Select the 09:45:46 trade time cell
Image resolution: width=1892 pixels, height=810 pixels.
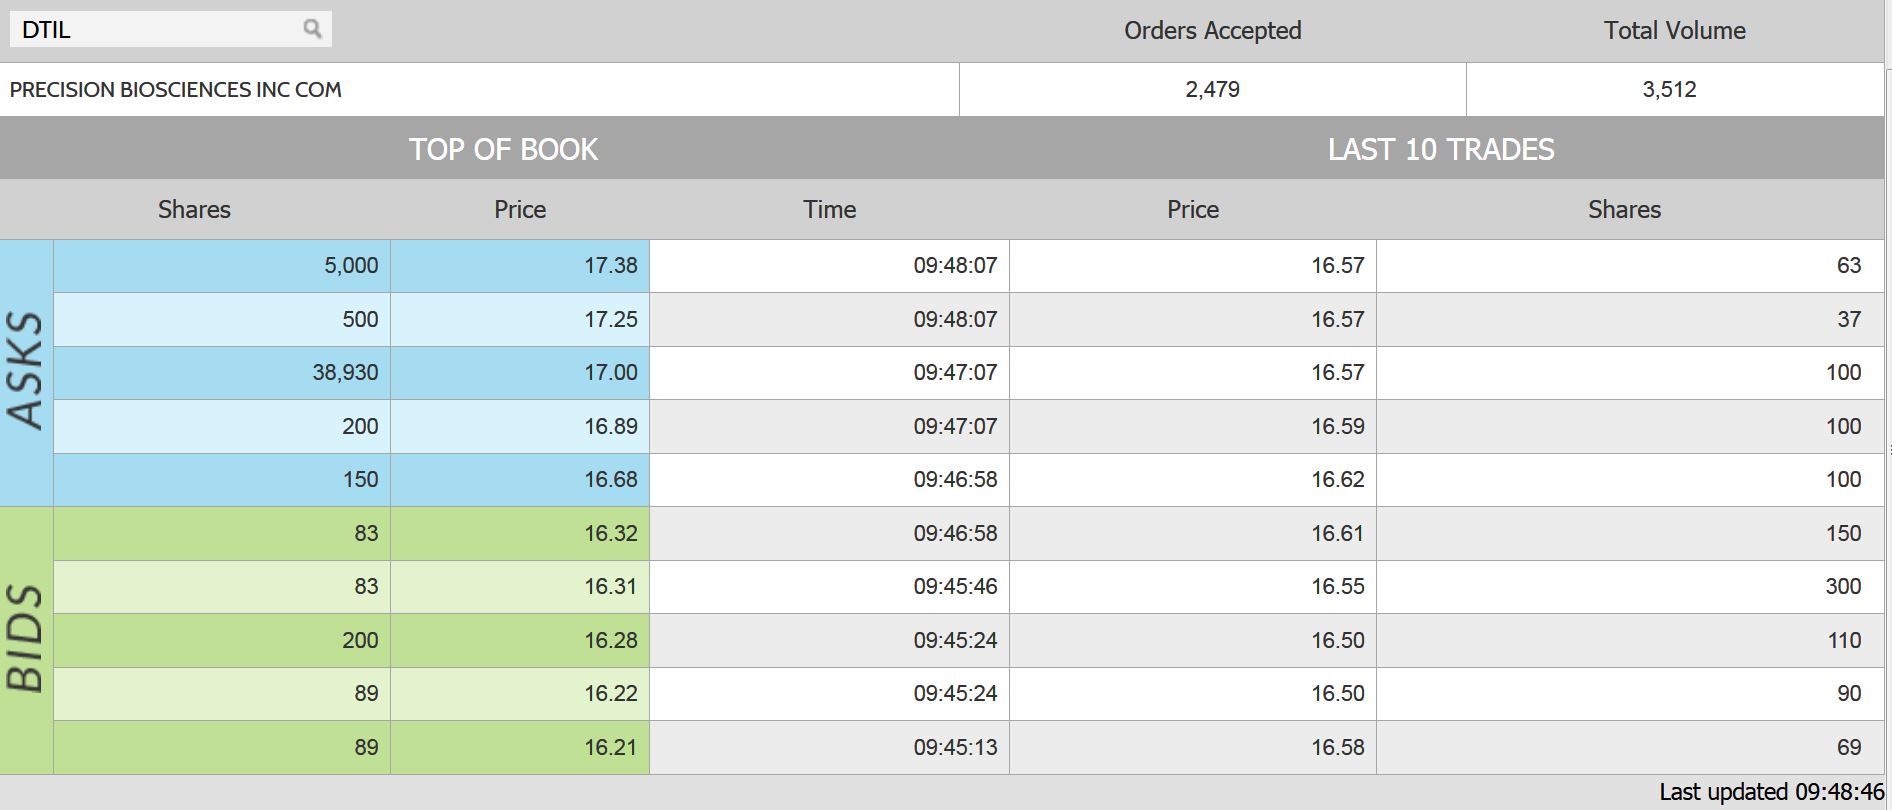pyautogui.click(x=829, y=587)
